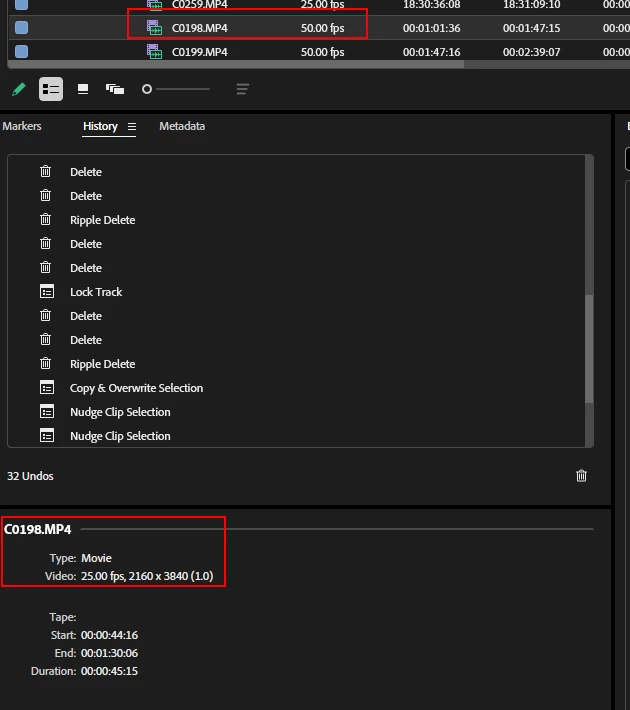Click the Duration 00:00:45:15 value
This screenshot has width=630, height=710.
click(109, 671)
